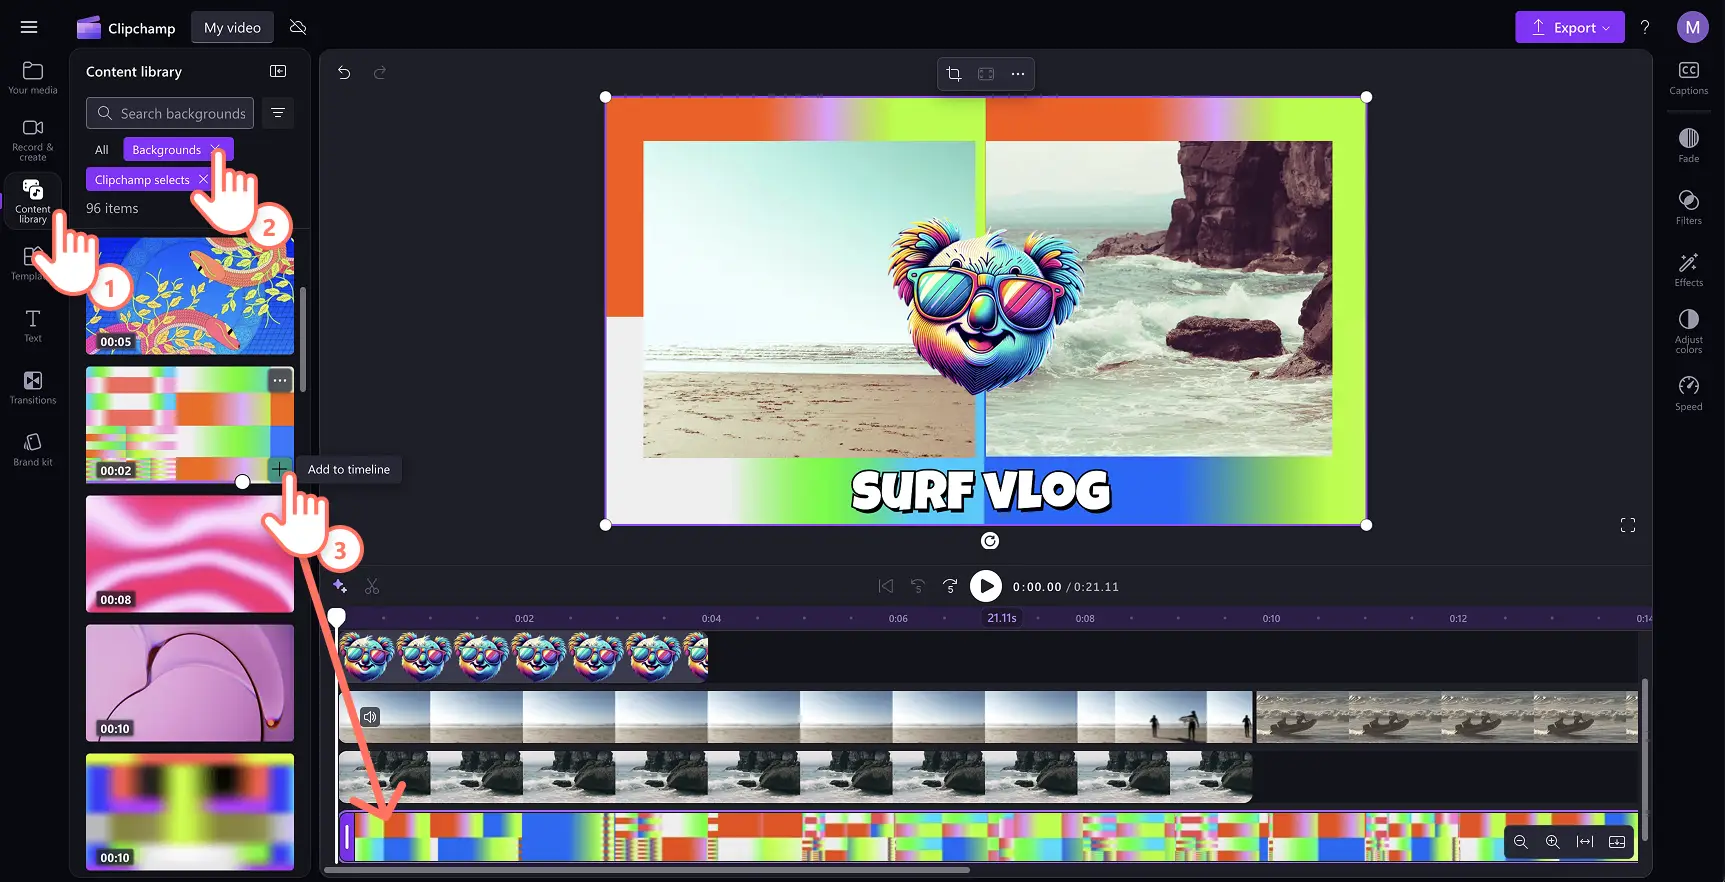Click the timeline playhead at start

click(x=337, y=617)
